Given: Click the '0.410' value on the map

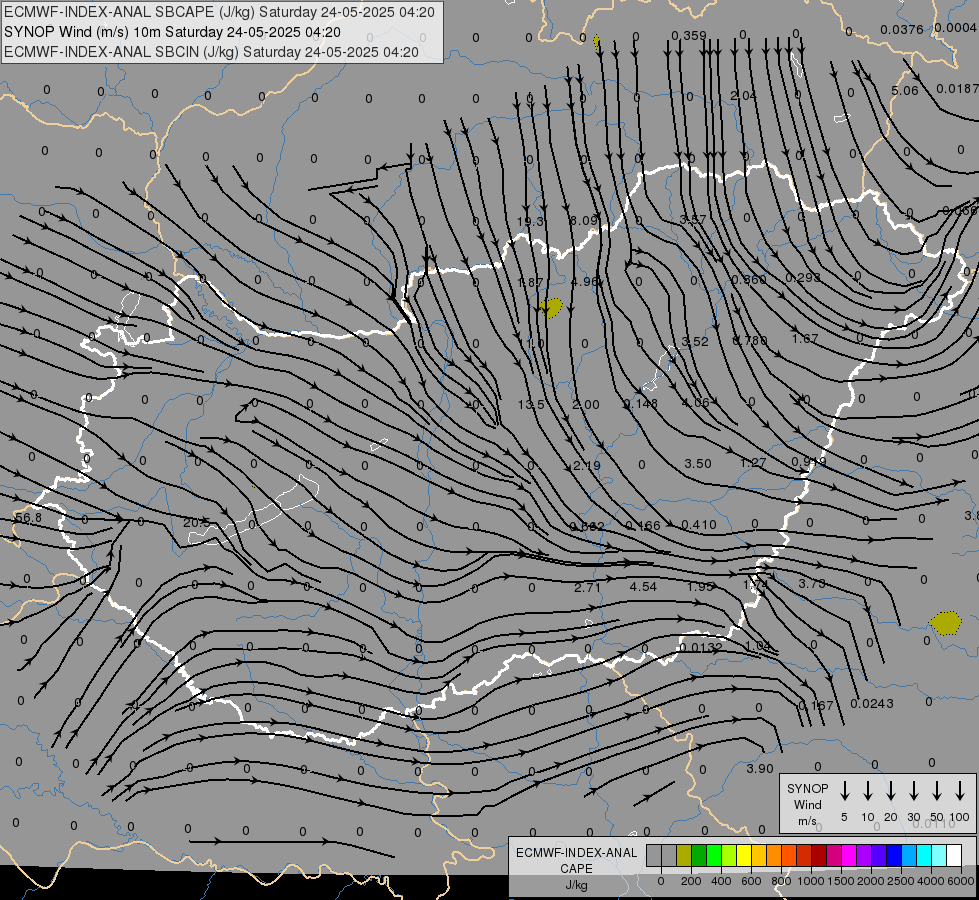Looking at the screenshot, I should (x=699, y=525).
